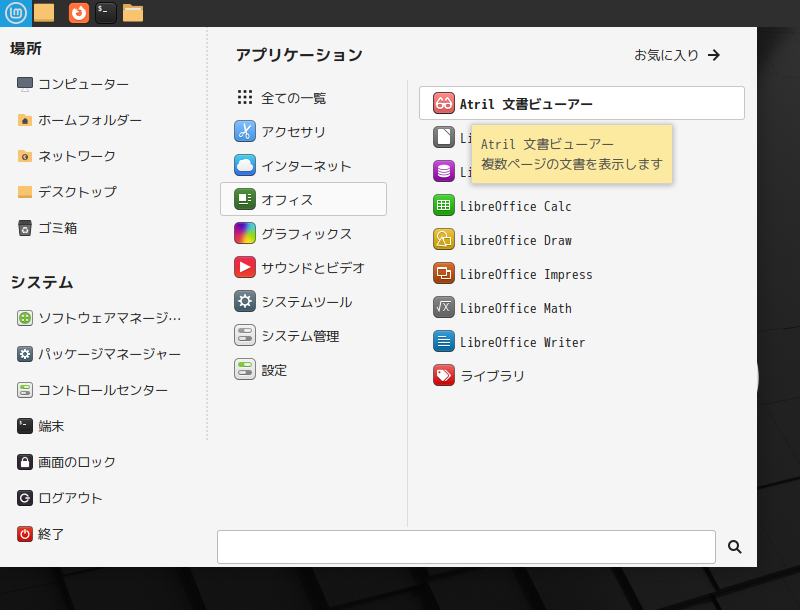Click the グラフィックス label
Viewport: 800px width, 610px height.
(307, 234)
